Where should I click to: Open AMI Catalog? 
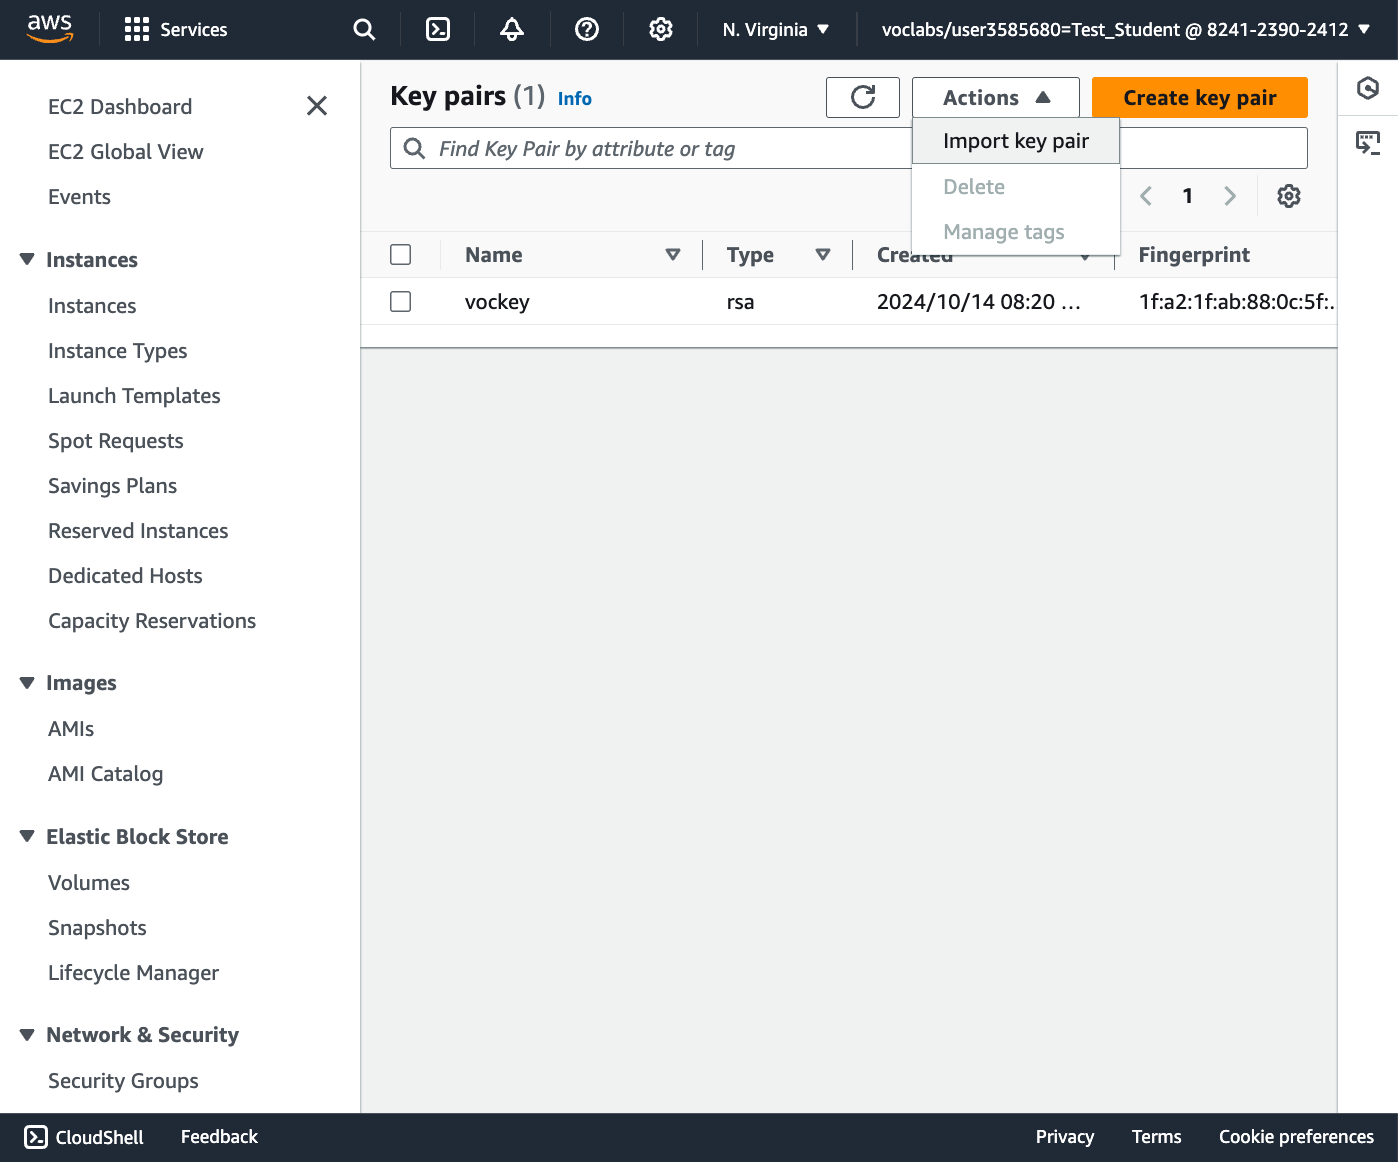(x=105, y=774)
